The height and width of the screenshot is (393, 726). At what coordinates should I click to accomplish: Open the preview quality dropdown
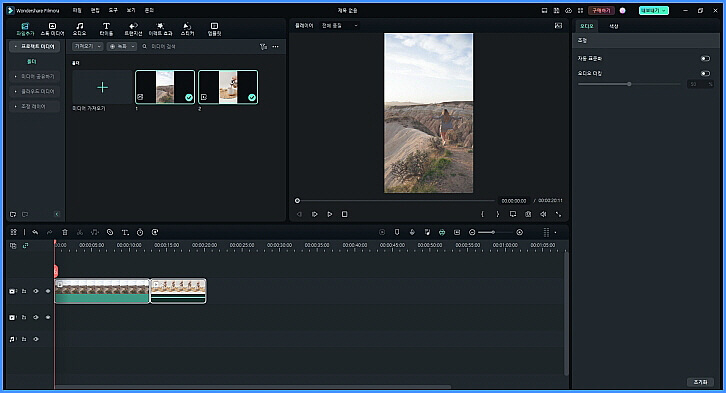(x=339, y=26)
